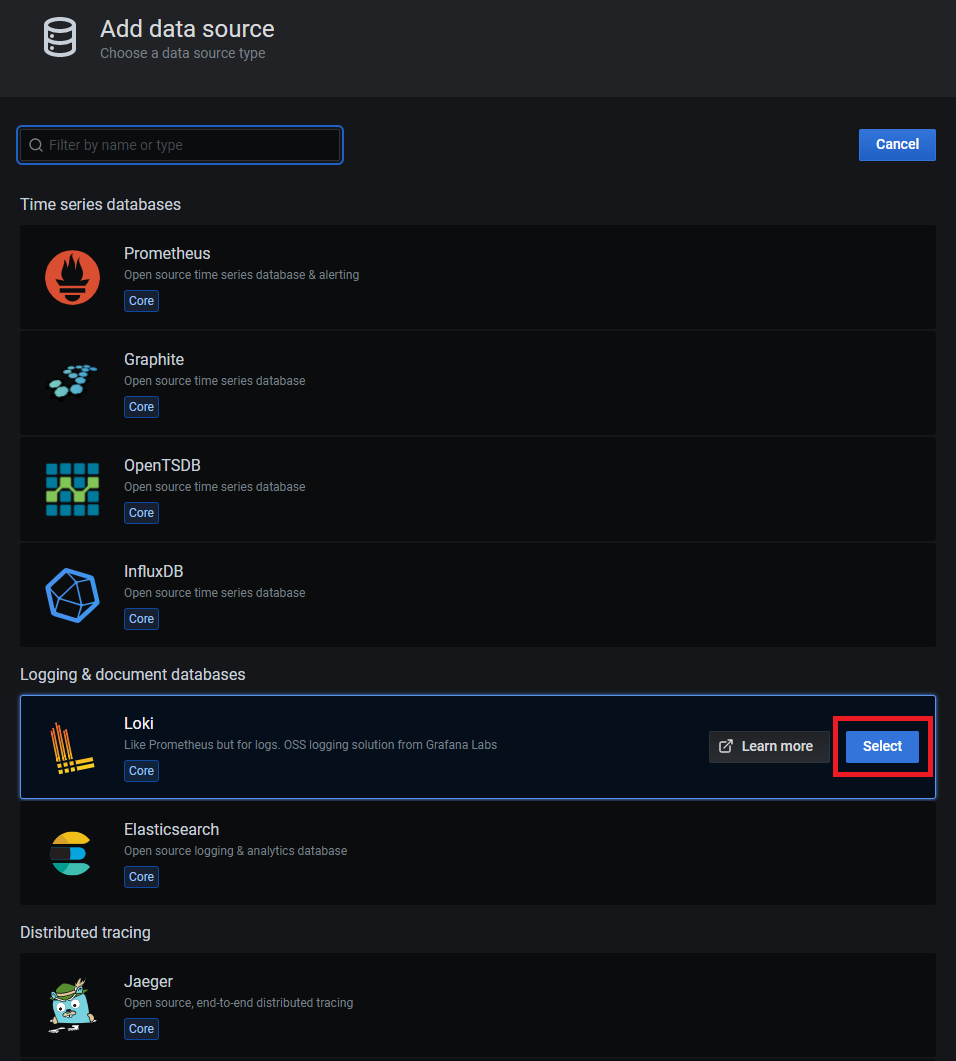Click the Prometheus flame logo icon

72,277
